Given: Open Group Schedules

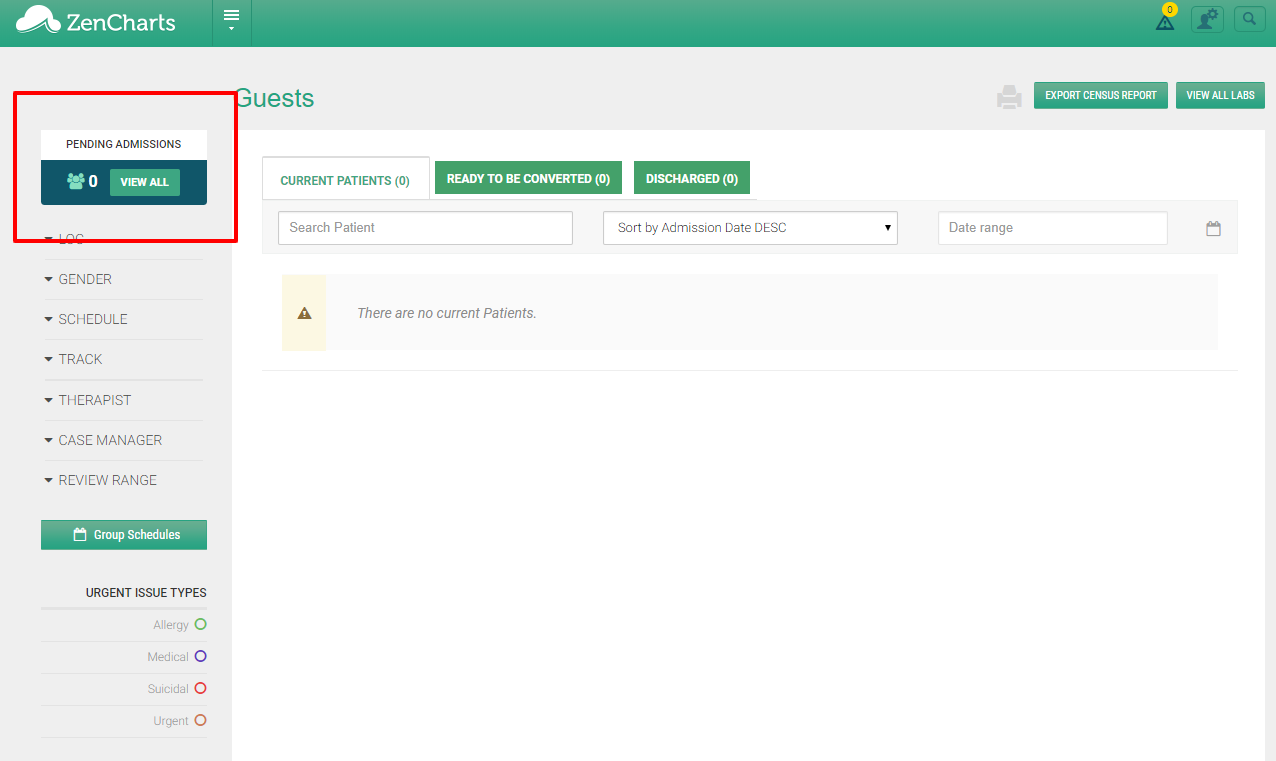Looking at the screenshot, I should [x=124, y=535].
